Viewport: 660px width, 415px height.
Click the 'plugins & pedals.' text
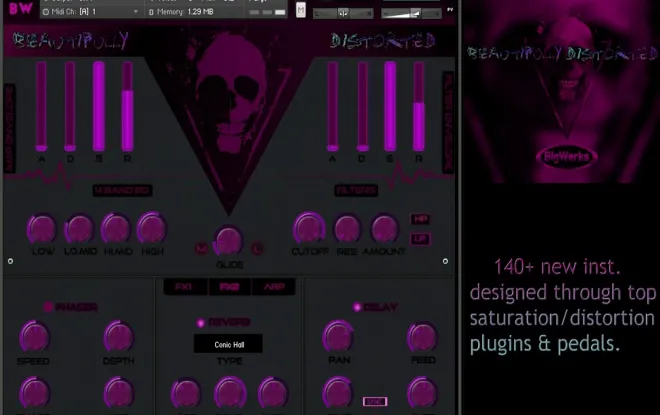coord(545,344)
